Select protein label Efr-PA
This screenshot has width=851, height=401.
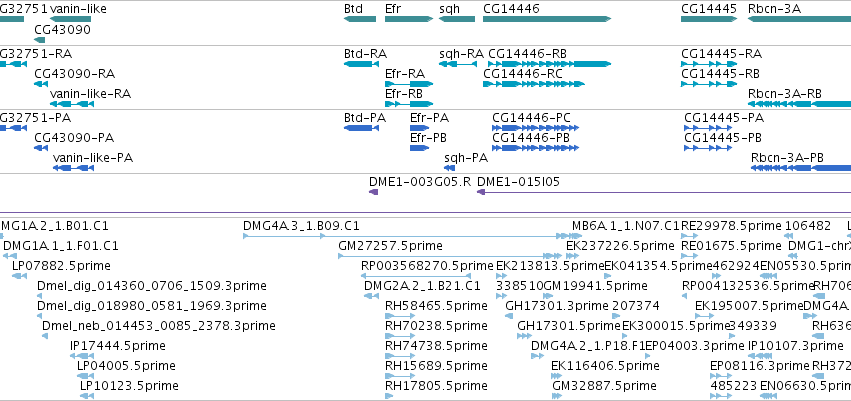429,118
